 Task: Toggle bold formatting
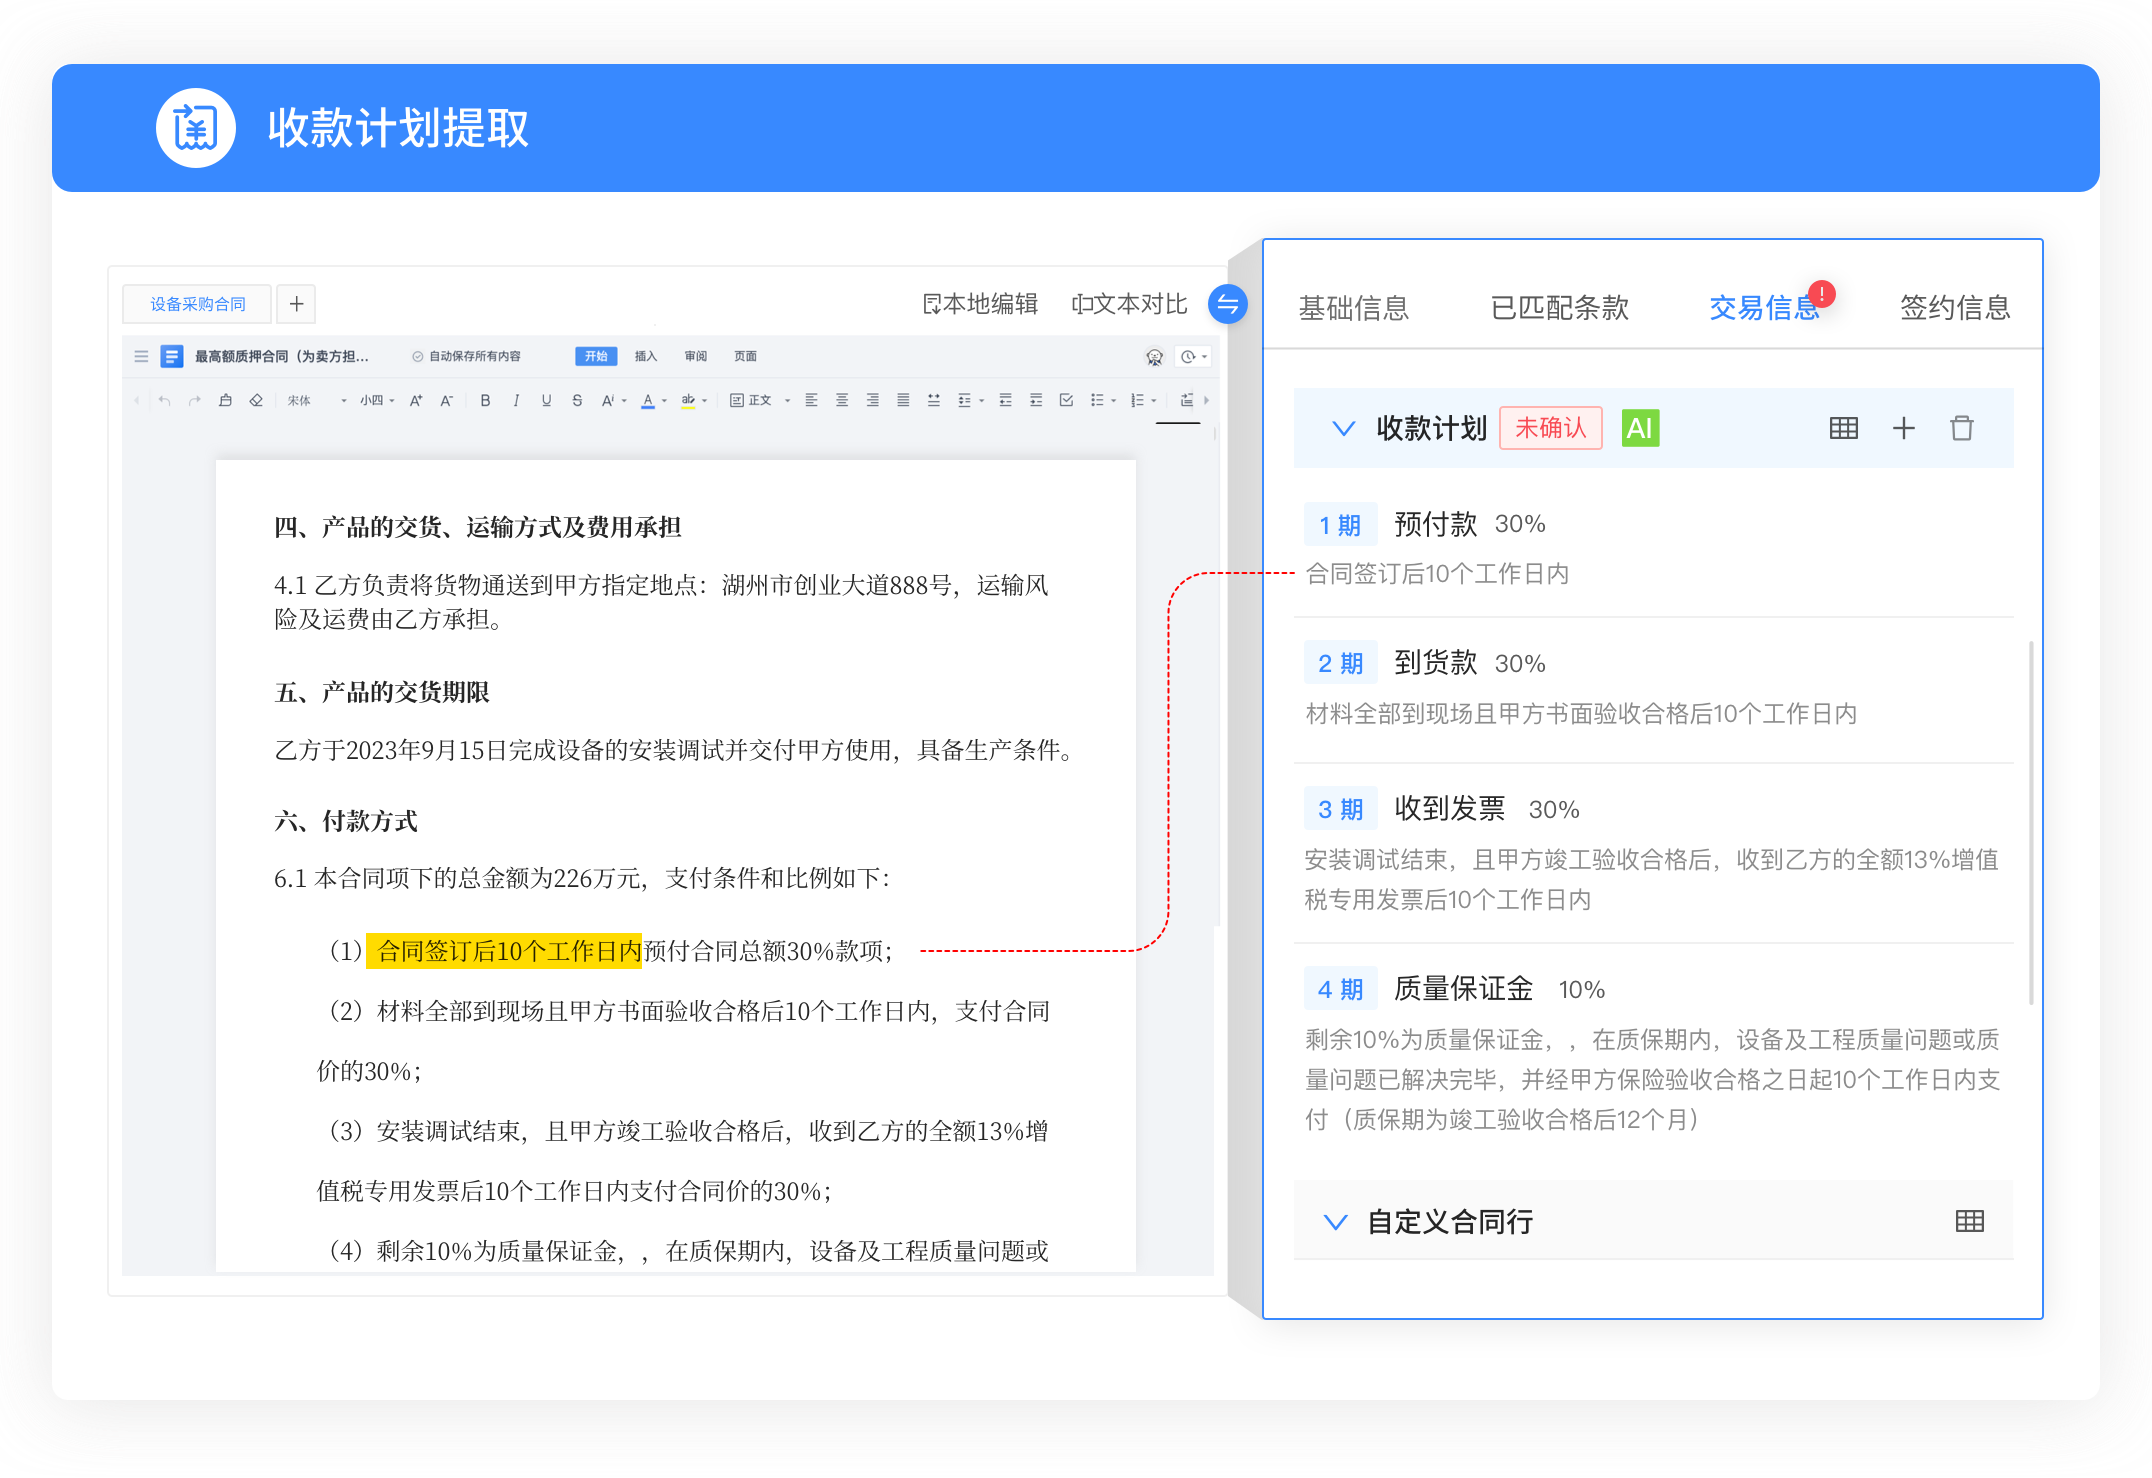coord(485,400)
